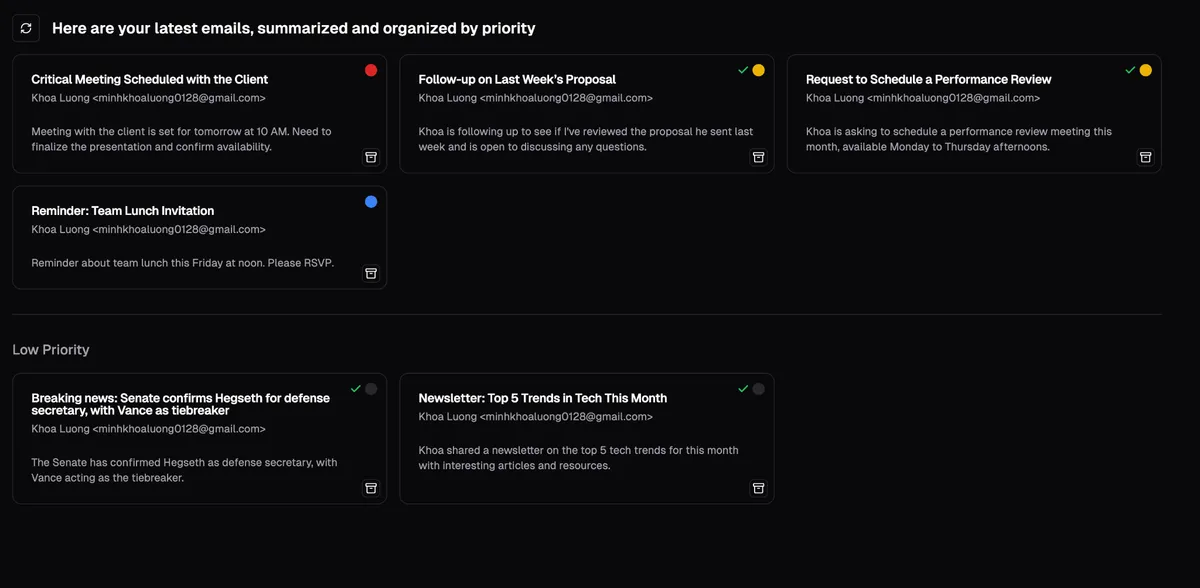Archive the Tech Trends newsletter email
The height and width of the screenshot is (588, 1200).
pyautogui.click(x=758, y=488)
